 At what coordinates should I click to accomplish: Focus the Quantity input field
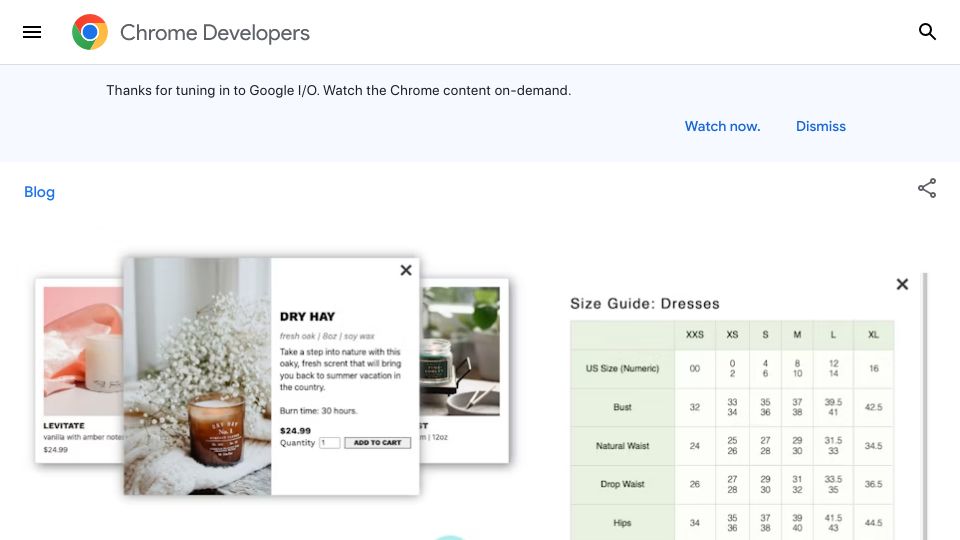click(329, 443)
